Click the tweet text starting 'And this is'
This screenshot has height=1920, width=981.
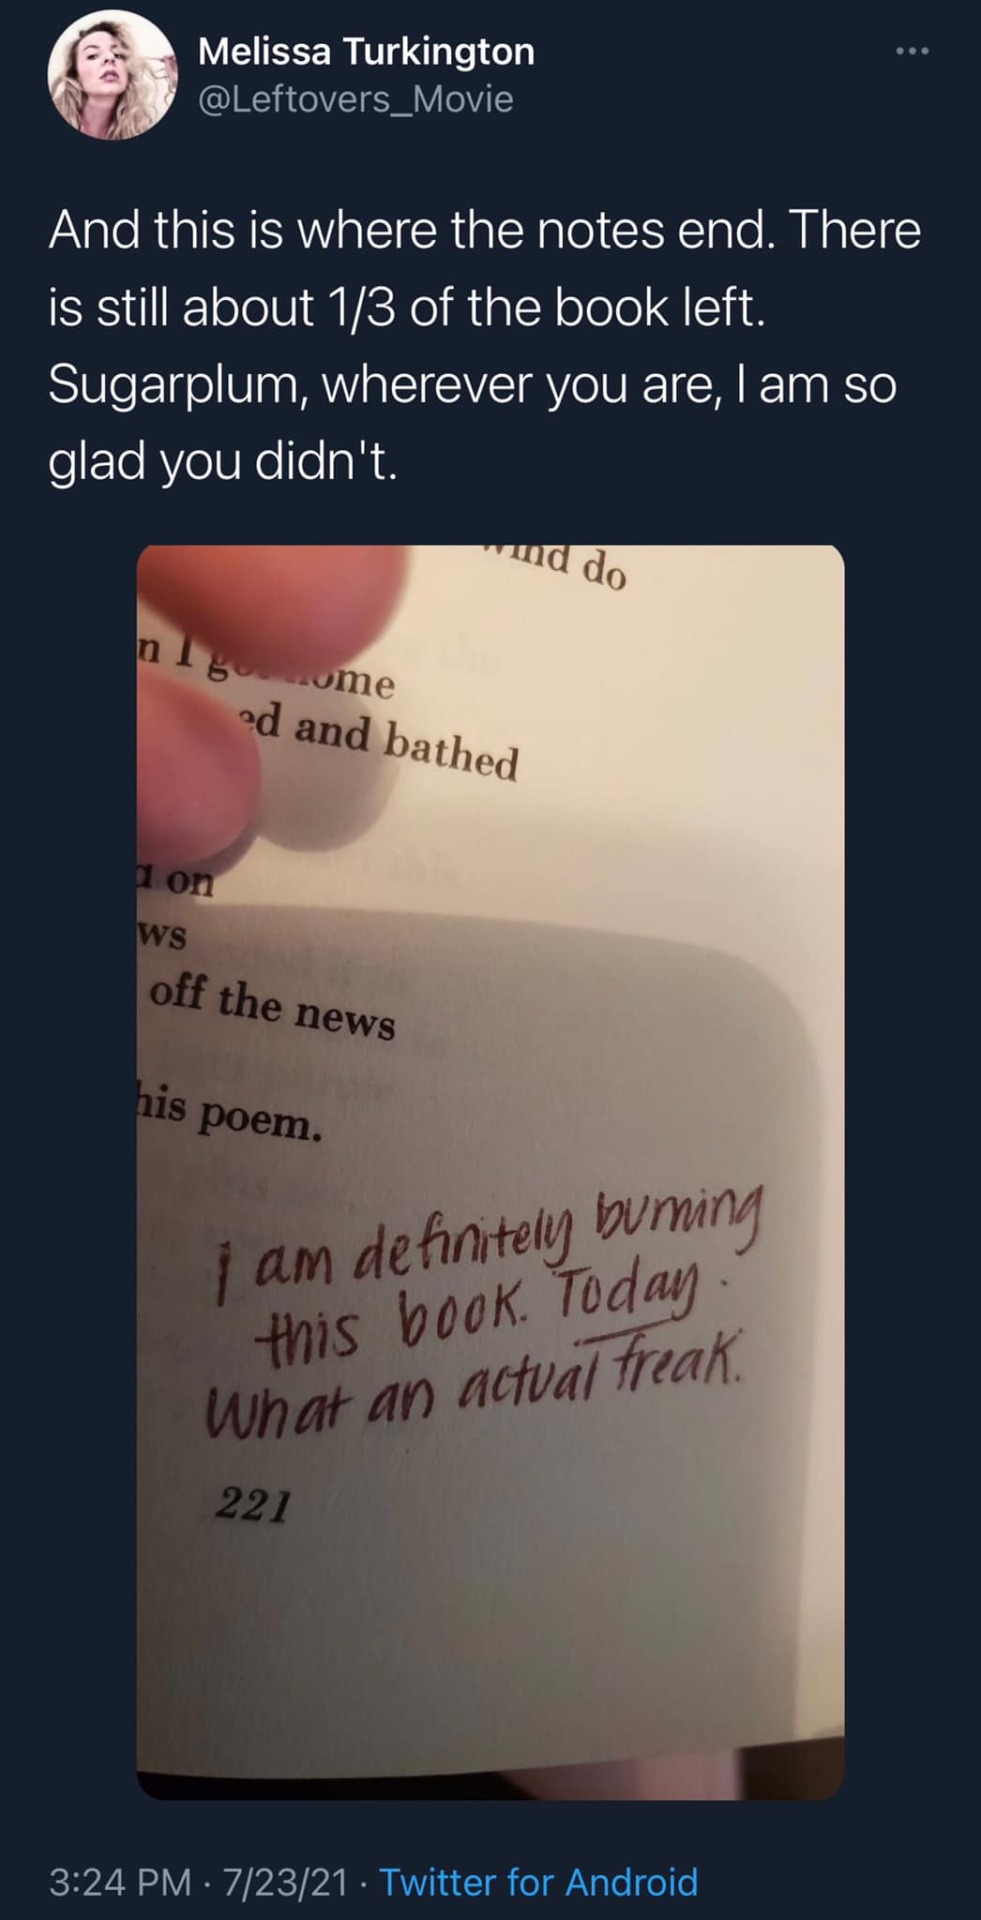tap(484, 230)
